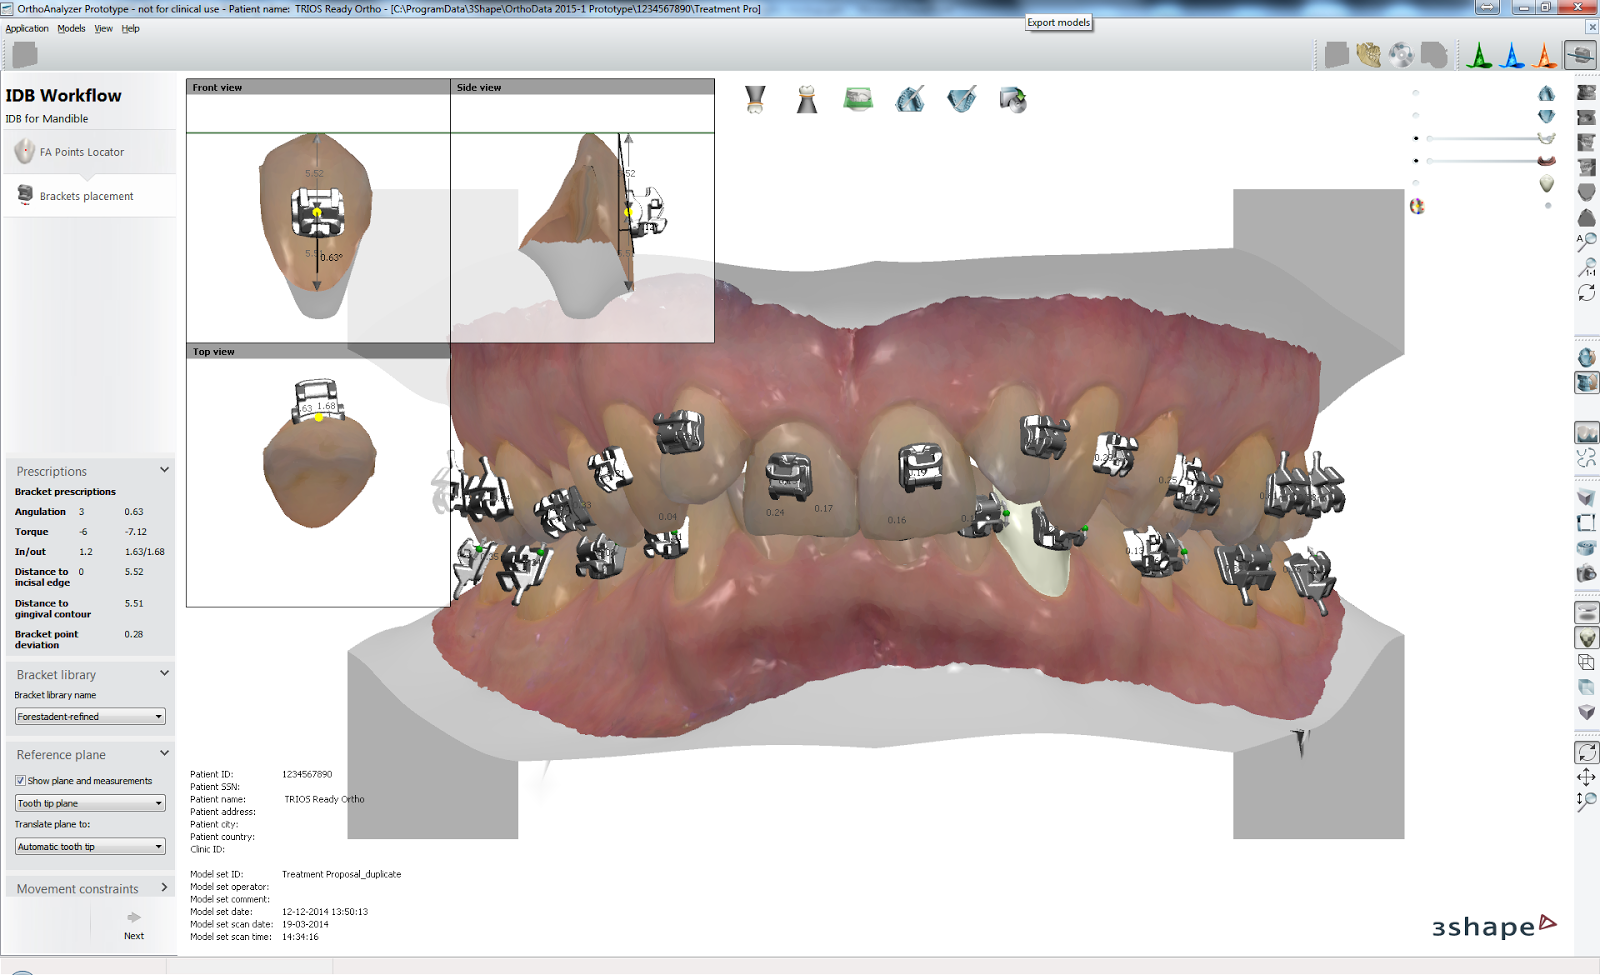This screenshot has height=975, width=1600.
Task: Click the zoom with vertical arrow icon
Action: (1587, 802)
